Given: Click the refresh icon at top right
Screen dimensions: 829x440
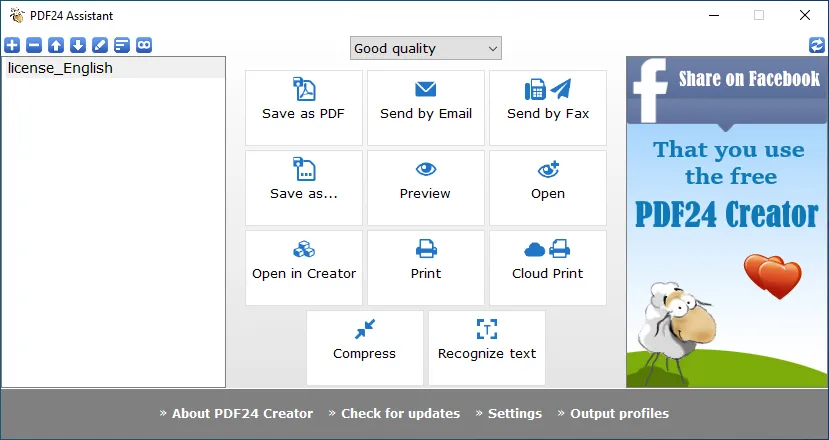Looking at the screenshot, I should click(x=817, y=45).
